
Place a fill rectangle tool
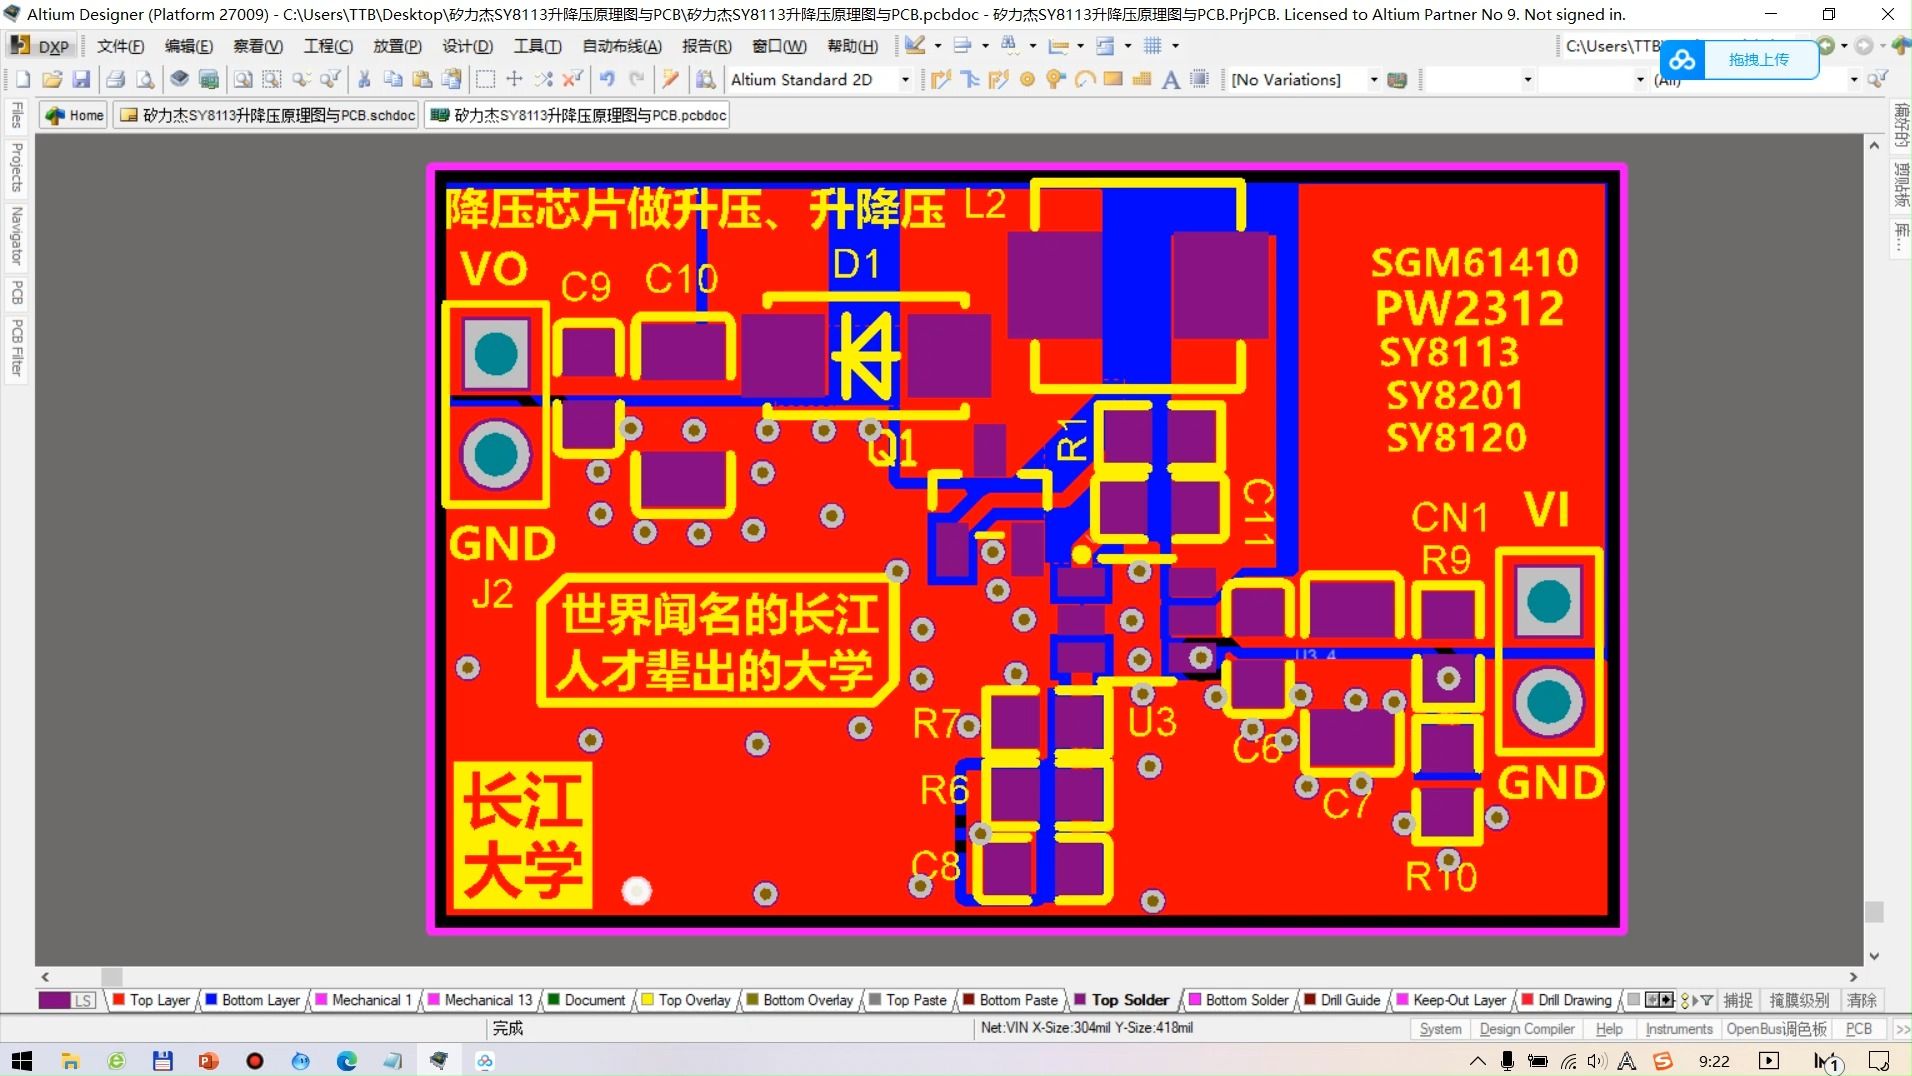[x=1113, y=80]
